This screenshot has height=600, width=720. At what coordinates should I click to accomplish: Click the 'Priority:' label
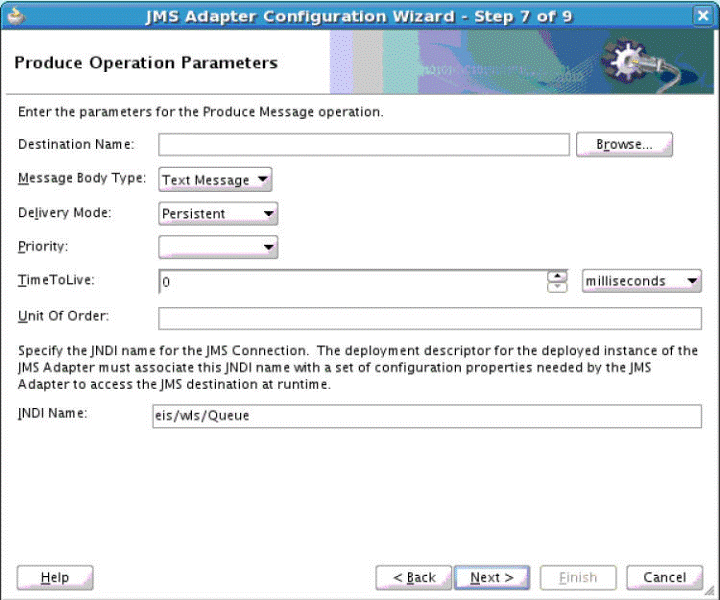click(x=43, y=247)
